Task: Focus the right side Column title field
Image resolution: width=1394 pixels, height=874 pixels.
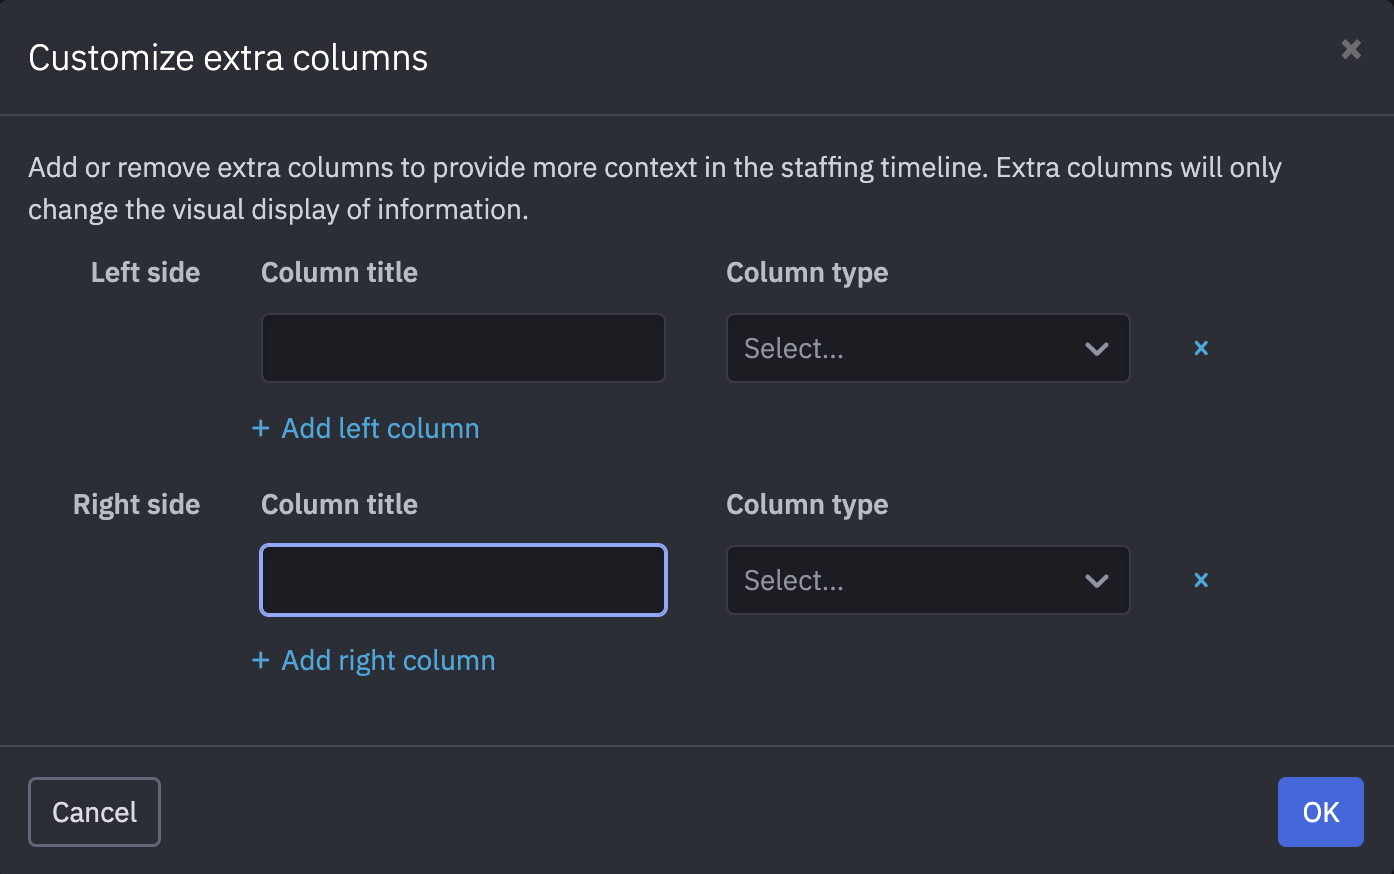Action: (463, 580)
